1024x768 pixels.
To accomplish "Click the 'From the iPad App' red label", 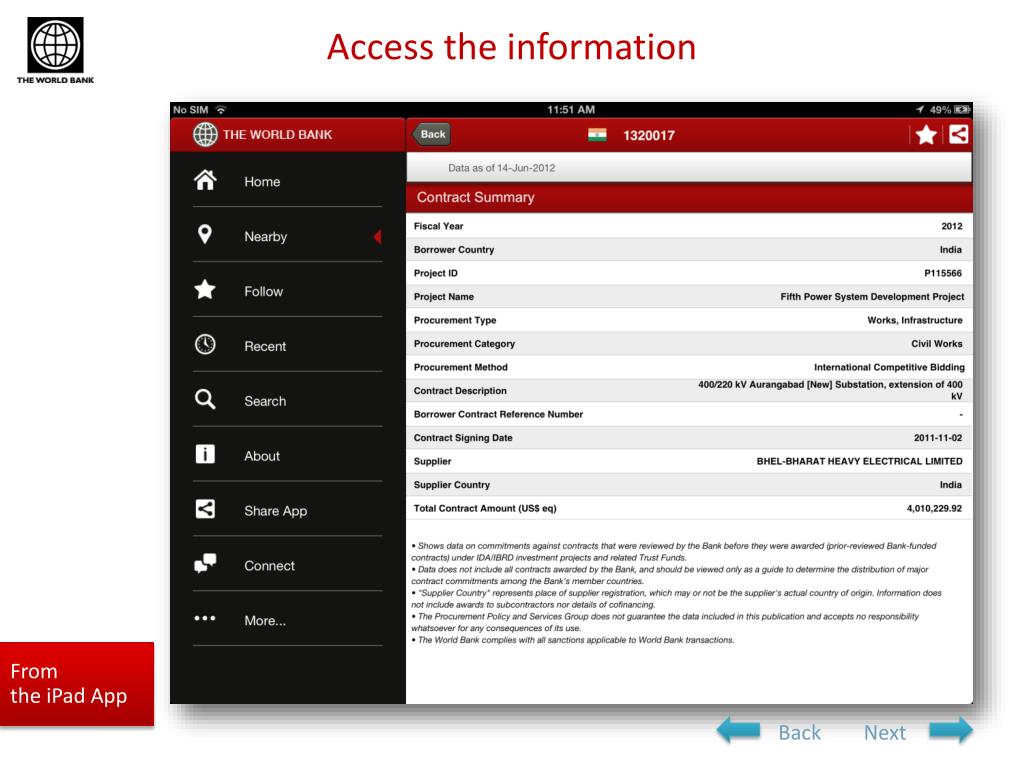I will click(x=77, y=684).
